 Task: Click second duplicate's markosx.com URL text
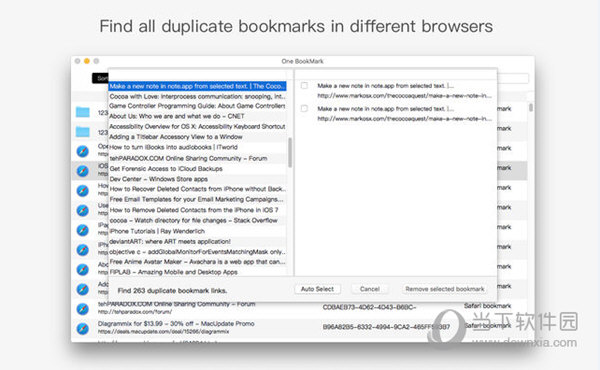[404, 119]
